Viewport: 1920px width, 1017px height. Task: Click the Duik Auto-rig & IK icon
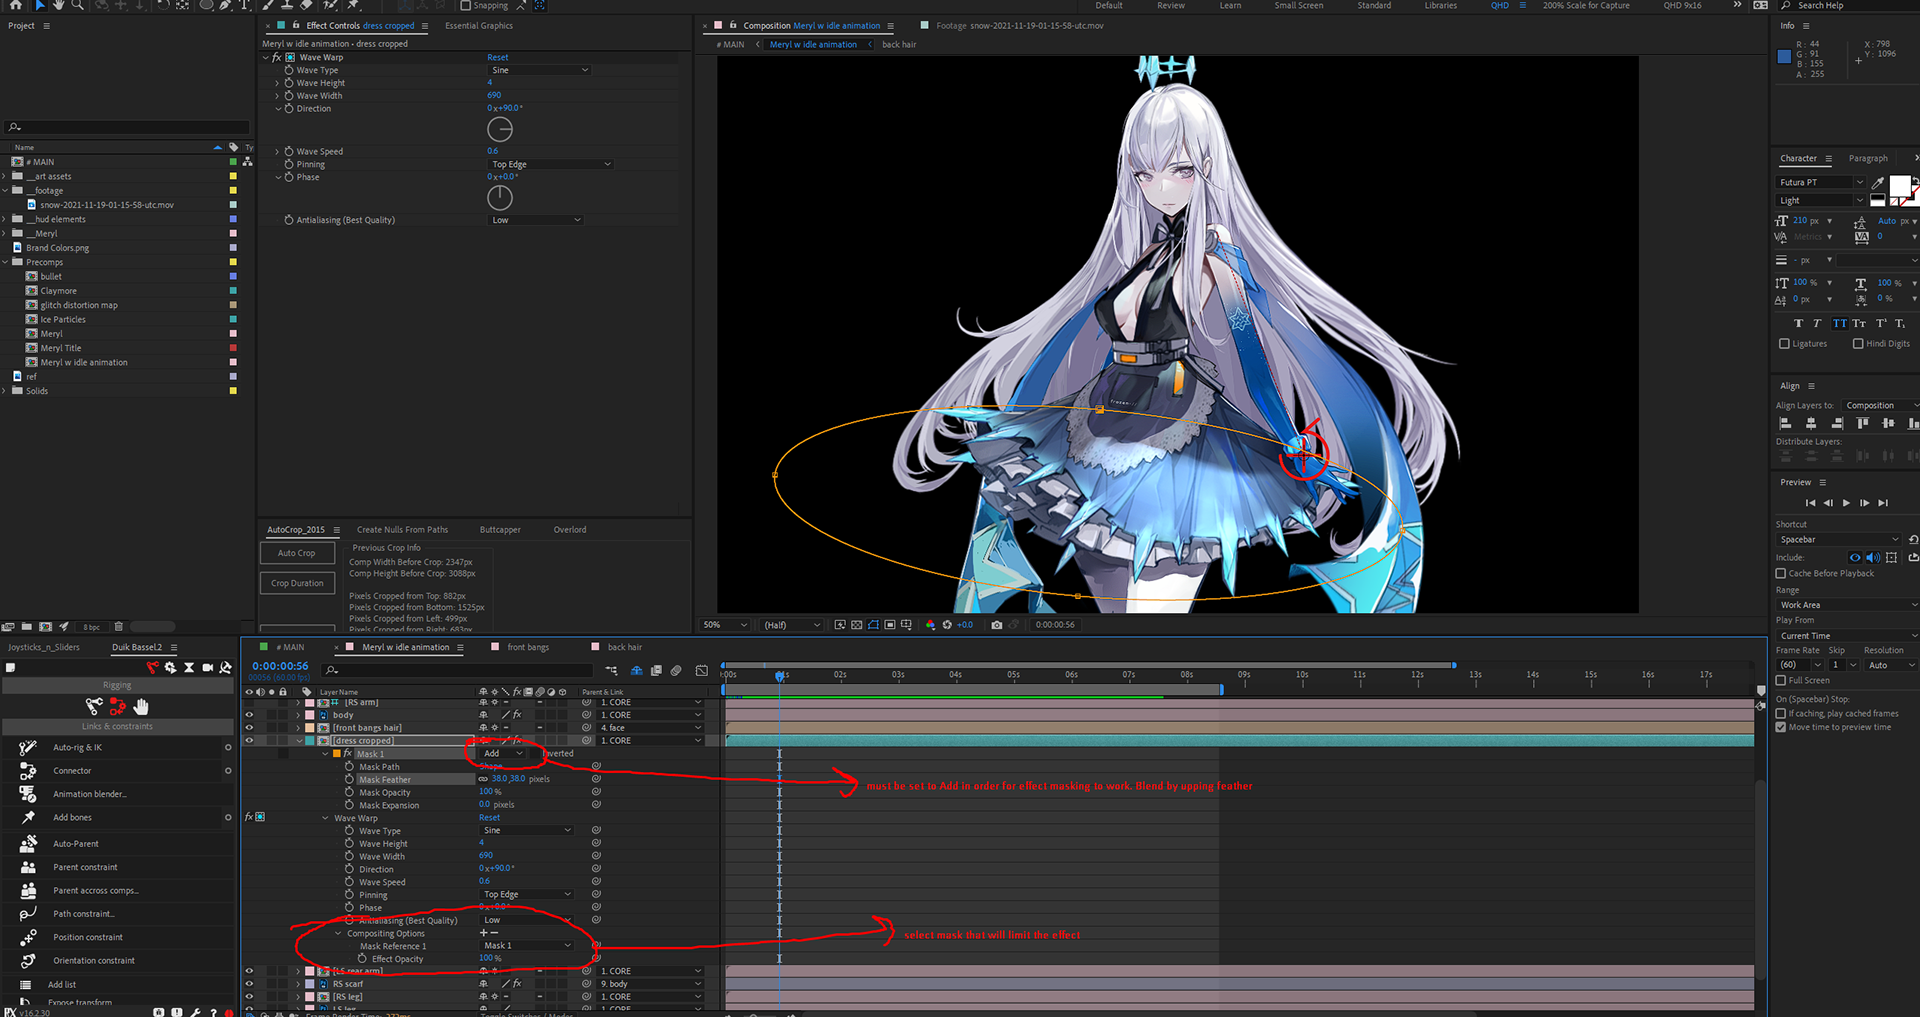[x=28, y=747]
